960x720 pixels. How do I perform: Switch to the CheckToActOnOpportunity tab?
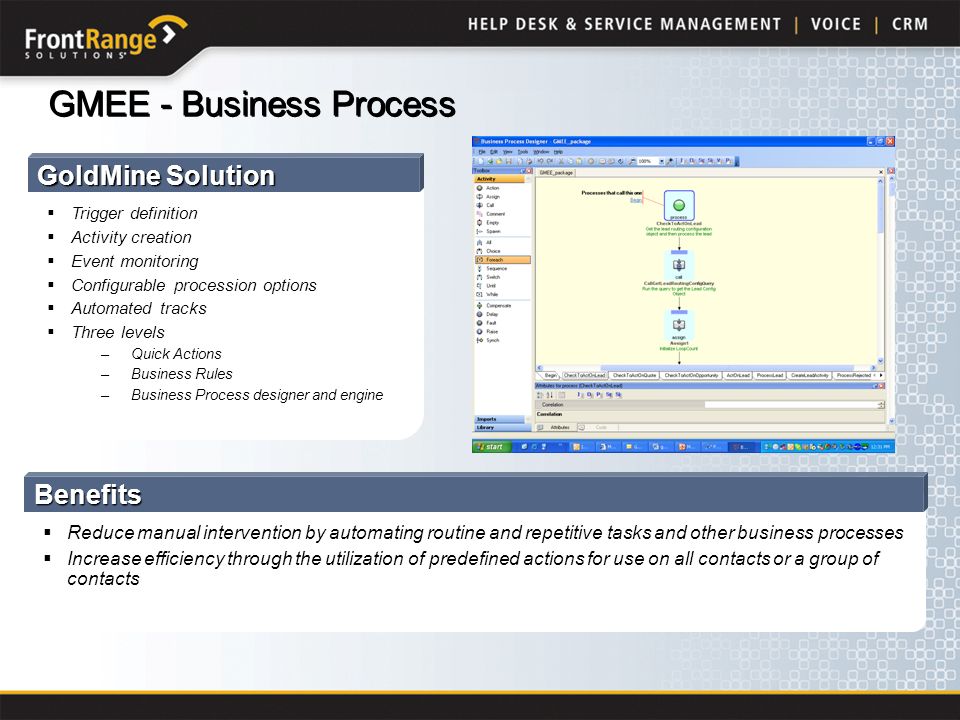click(x=691, y=375)
